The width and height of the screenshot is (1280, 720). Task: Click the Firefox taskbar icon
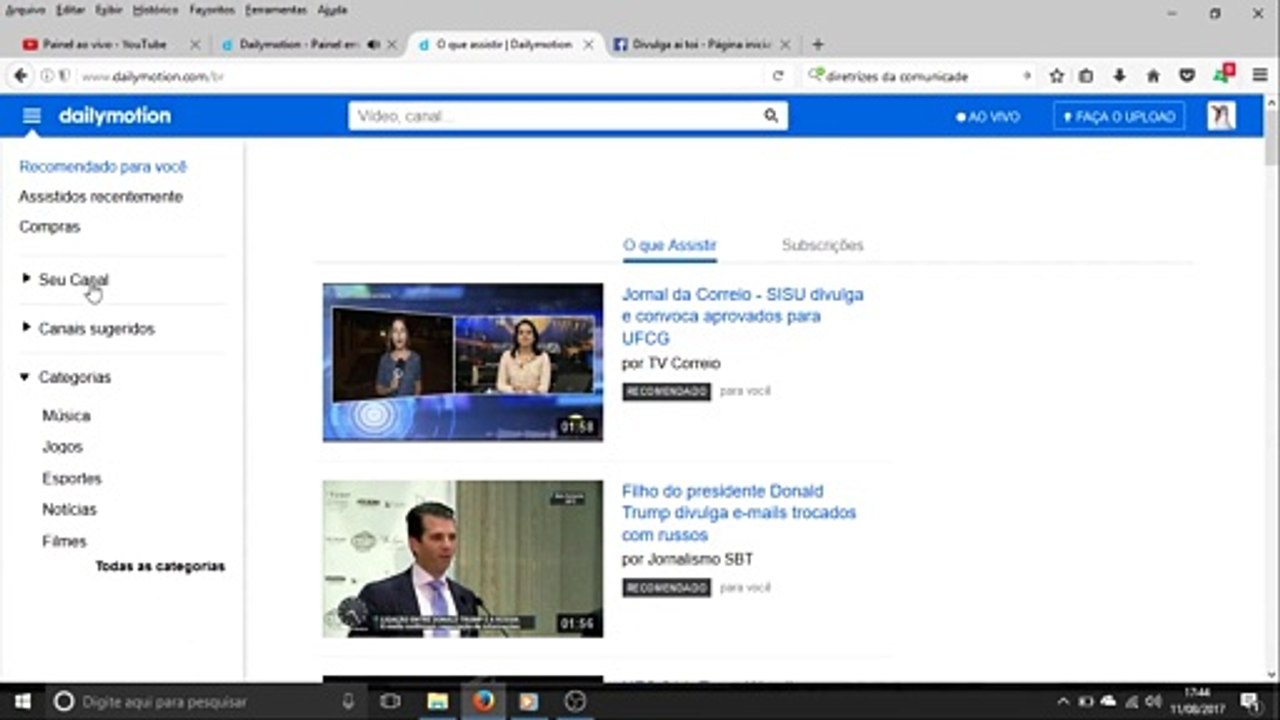(x=483, y=701)
